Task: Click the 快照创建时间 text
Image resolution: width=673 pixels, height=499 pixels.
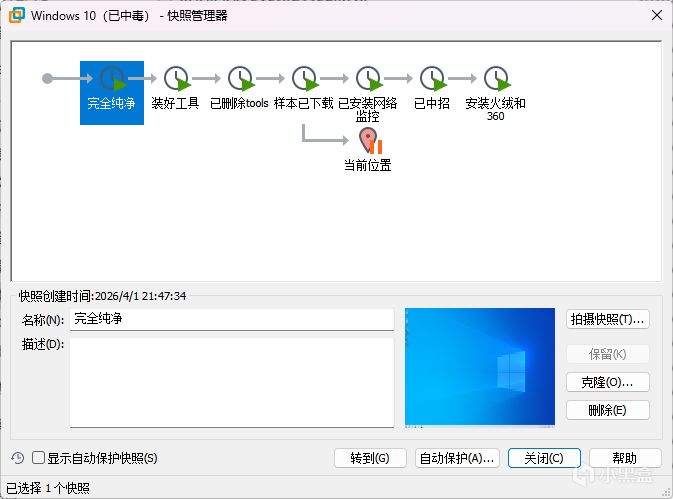Action: tap(103, 296)
